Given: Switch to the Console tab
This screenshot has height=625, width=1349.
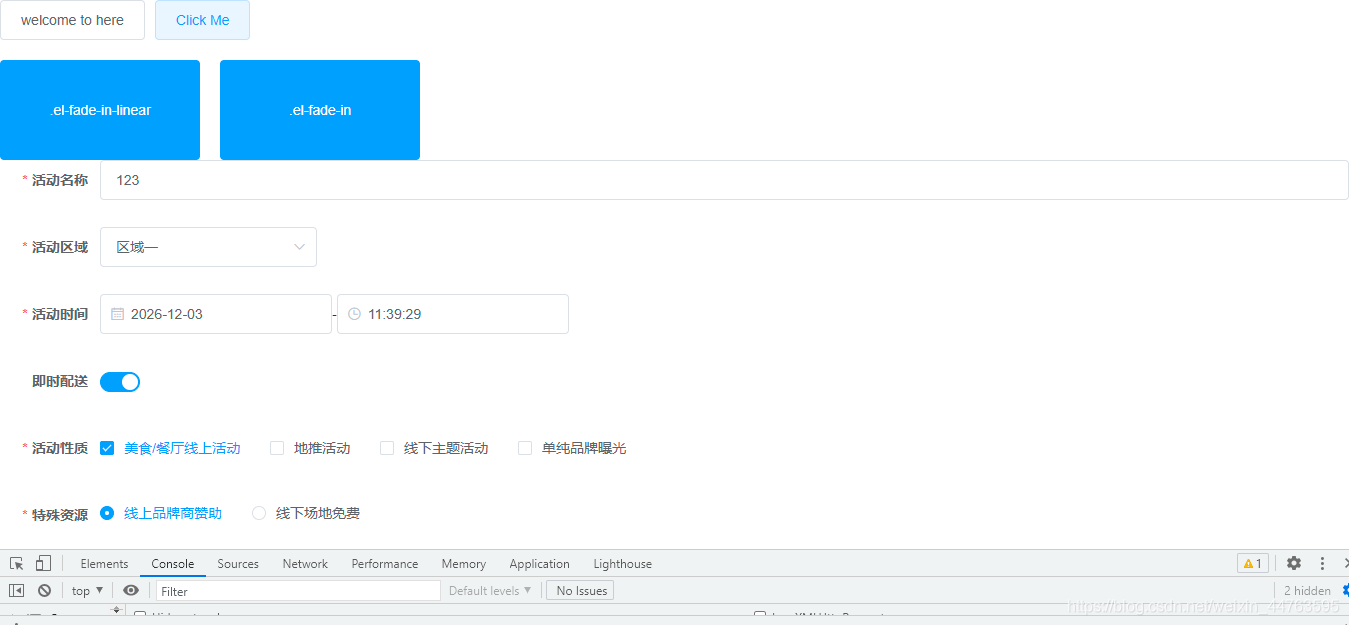Looking at the screenshot, I should 173,563.
